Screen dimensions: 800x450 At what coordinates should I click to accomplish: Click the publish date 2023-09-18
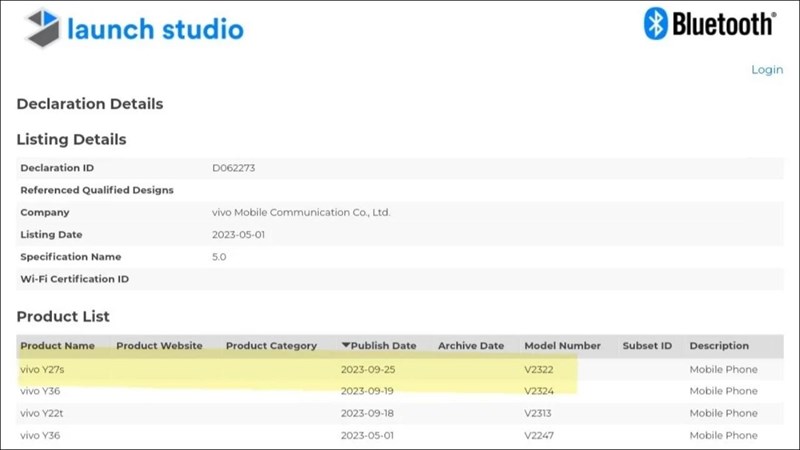coord(375,413)
